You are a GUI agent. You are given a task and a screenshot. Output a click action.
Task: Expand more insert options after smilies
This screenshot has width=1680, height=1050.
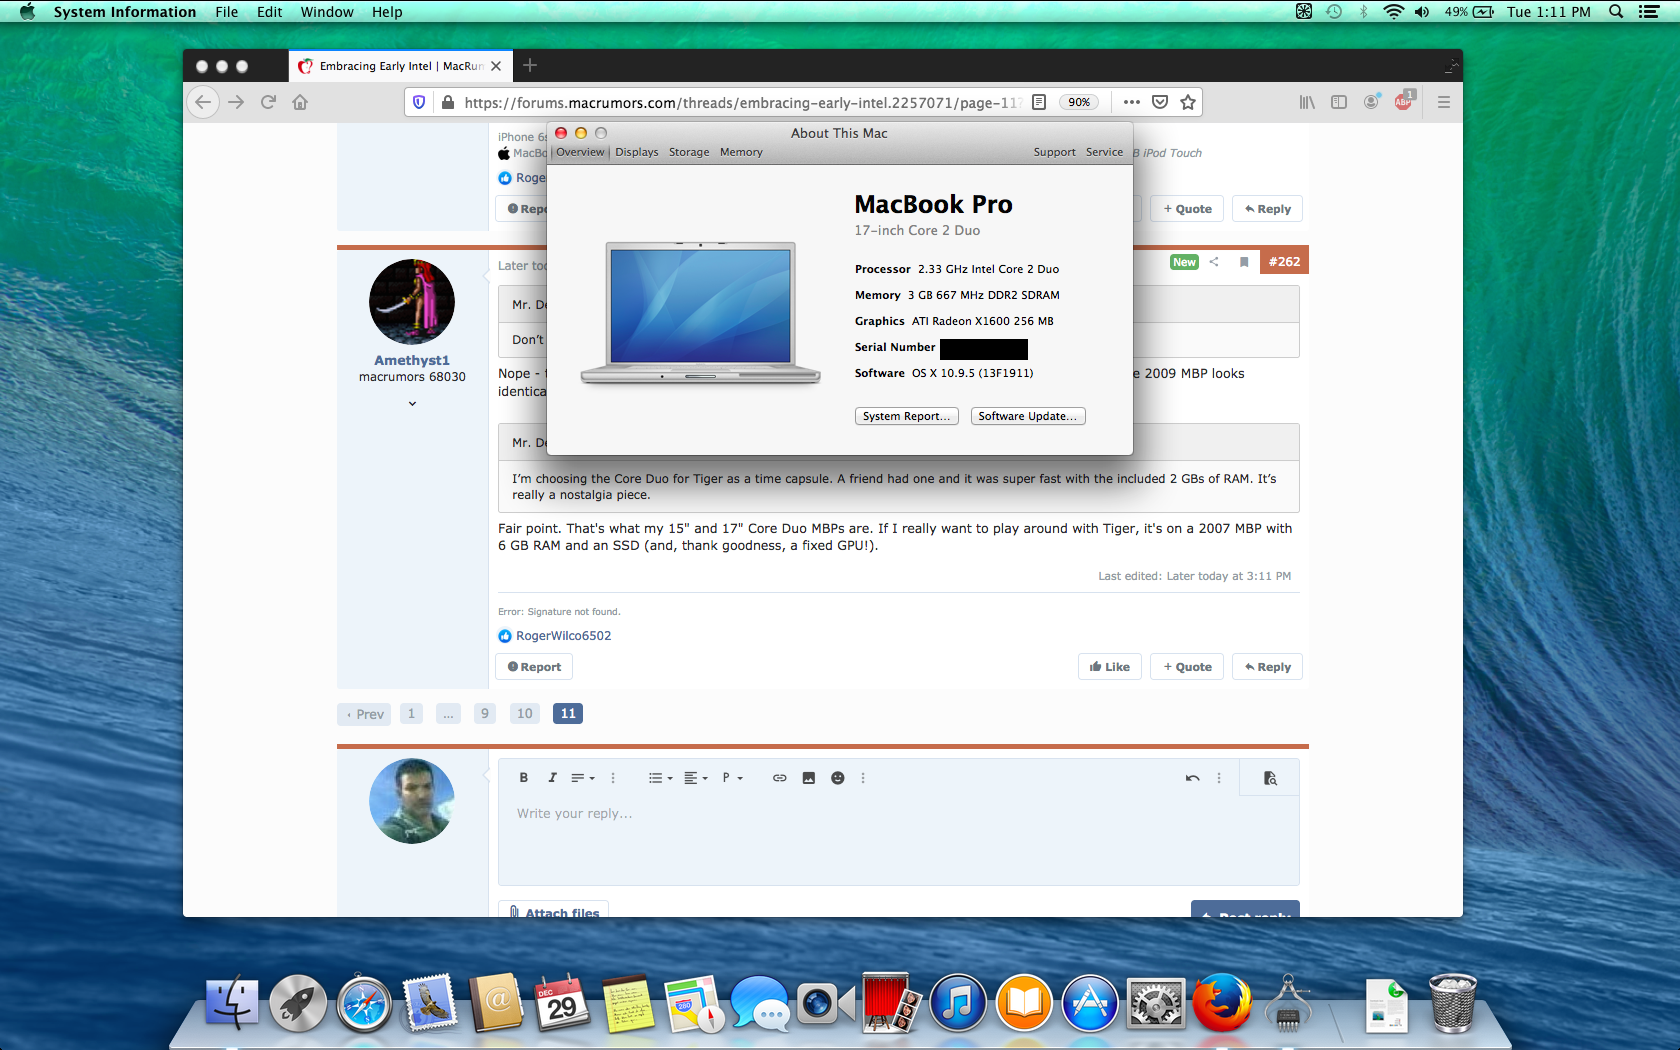(863, 778)
